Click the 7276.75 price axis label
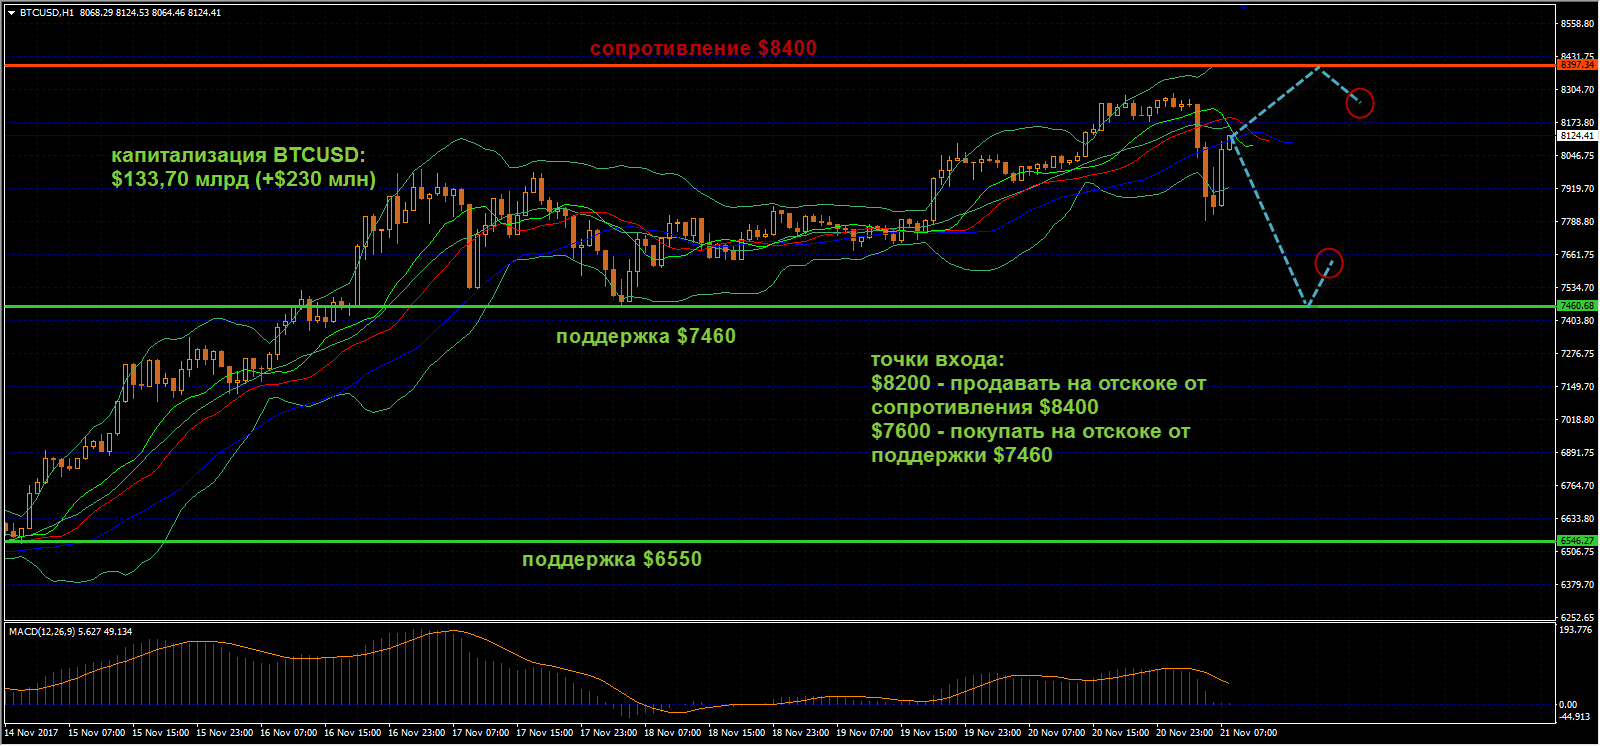The width and height of the screenshot is (1600, 746). [x=1577, y=353]
